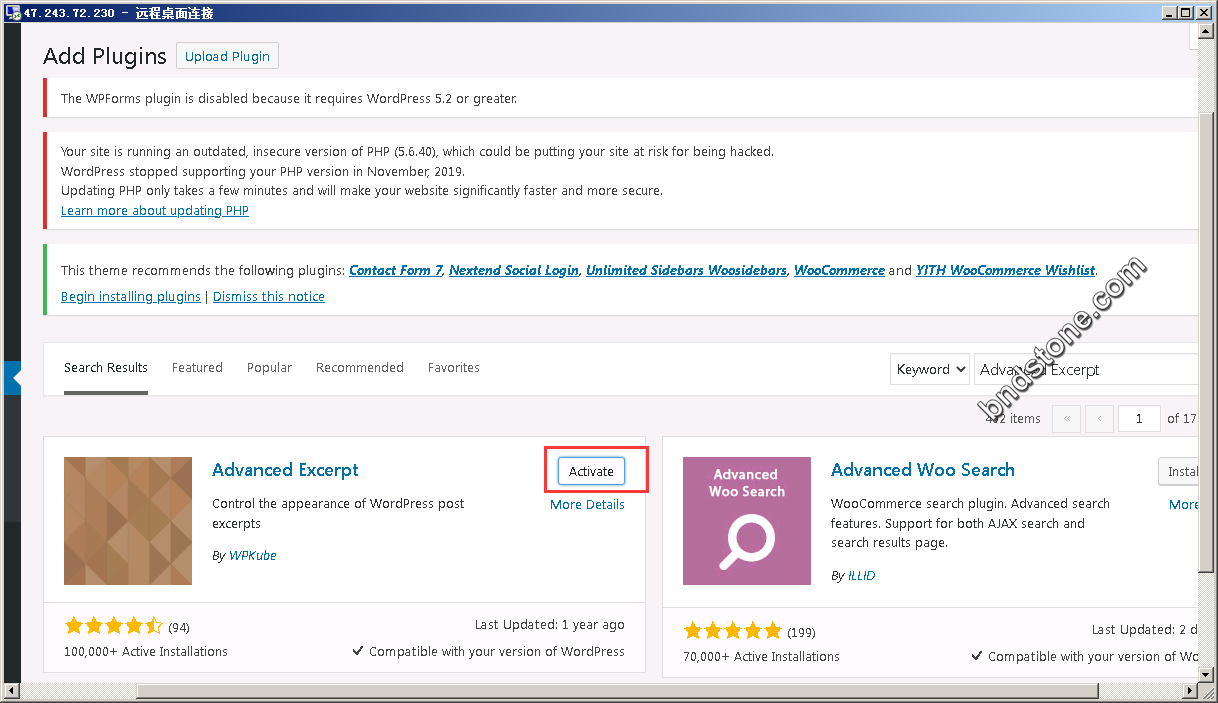Viewport: 1218px width, 703px height.
Task: Follow the Nextend Social Login link
Action: click(x=514, y=270)
